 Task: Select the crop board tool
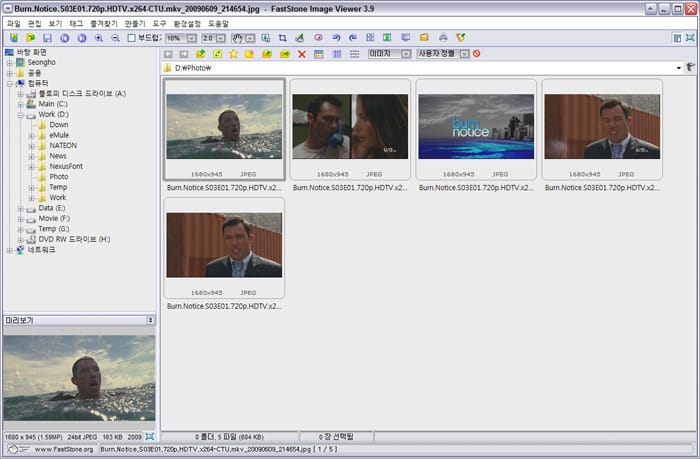pyautogui.click(x=283, y=38)
